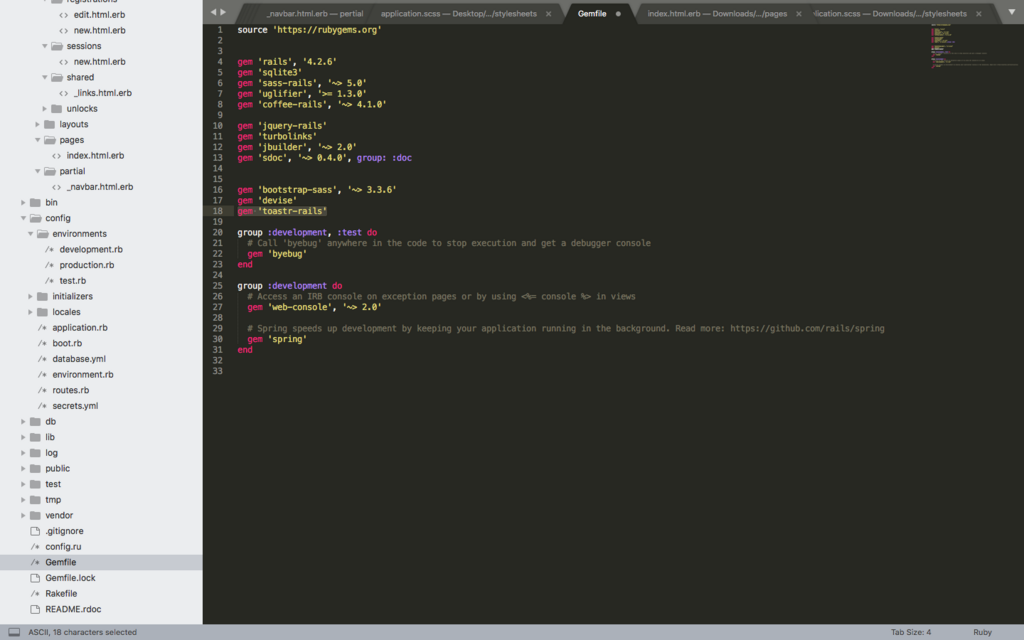The width and height of the screenshot is (1024, 640).
Task: Switch to application.scss Desktop stylesheets tab
Action: 458,14
